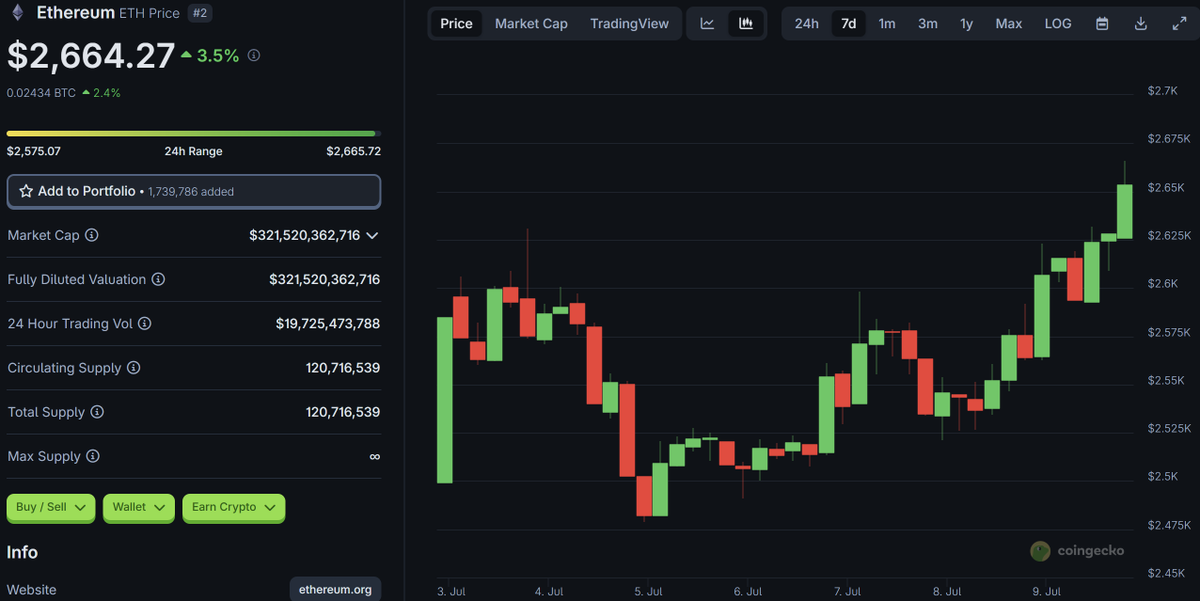Select the TradingView tab
This screenshot has width=1200, height=601.
point(630,23)
